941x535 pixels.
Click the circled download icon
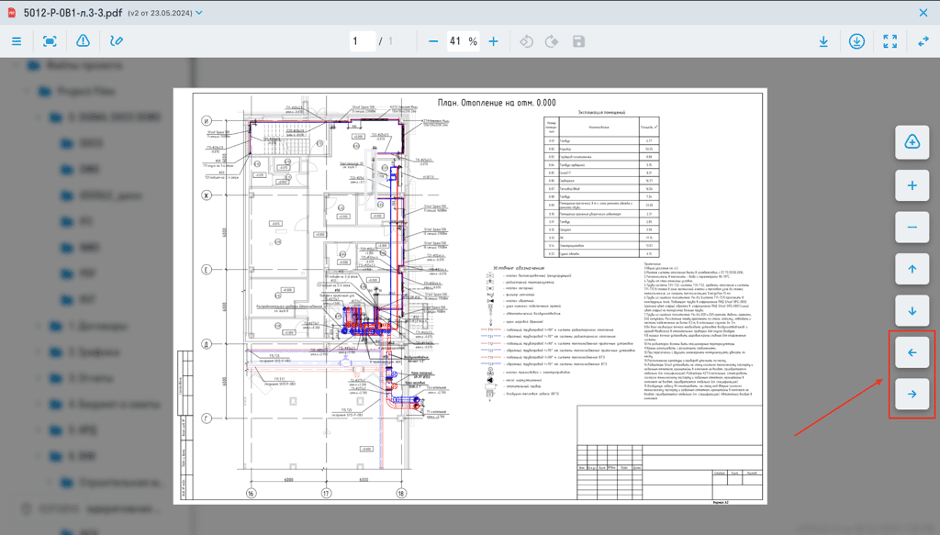point(857,41)
